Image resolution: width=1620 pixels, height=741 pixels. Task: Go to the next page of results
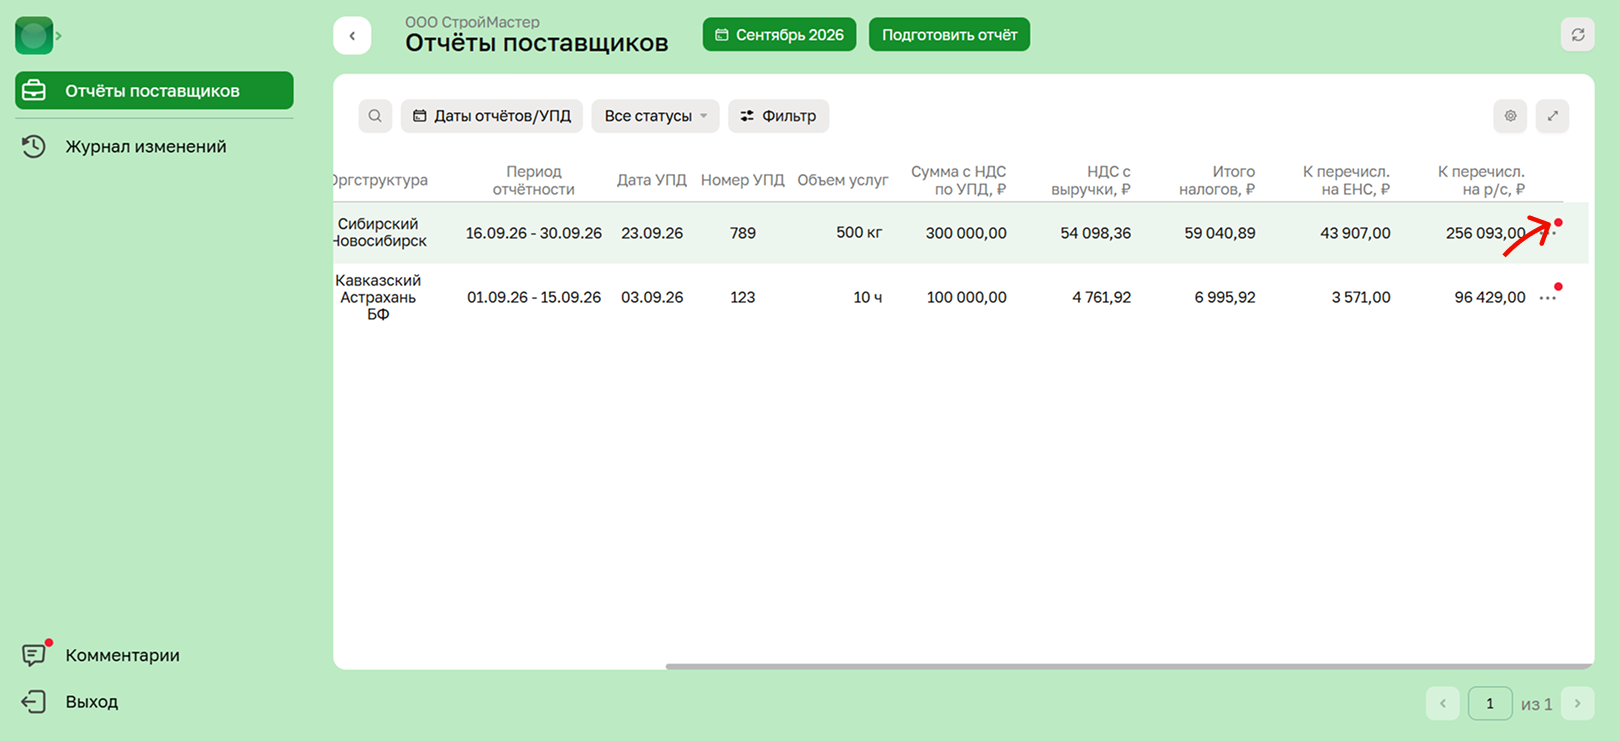(x=1577, y=704)
